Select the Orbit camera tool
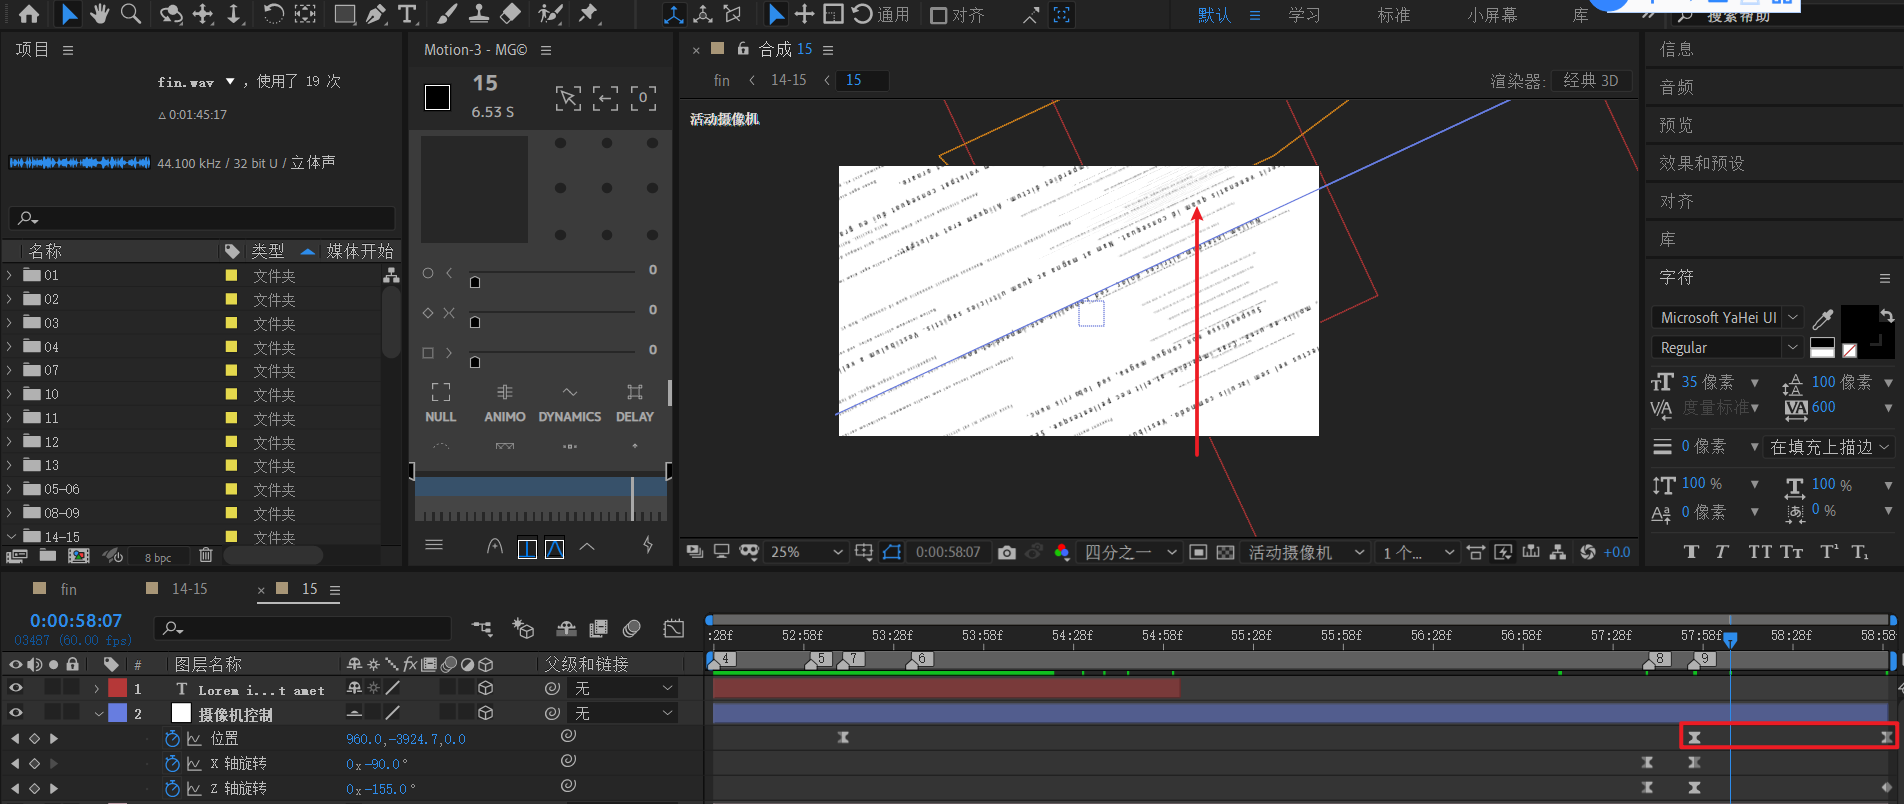 [171, 14]
